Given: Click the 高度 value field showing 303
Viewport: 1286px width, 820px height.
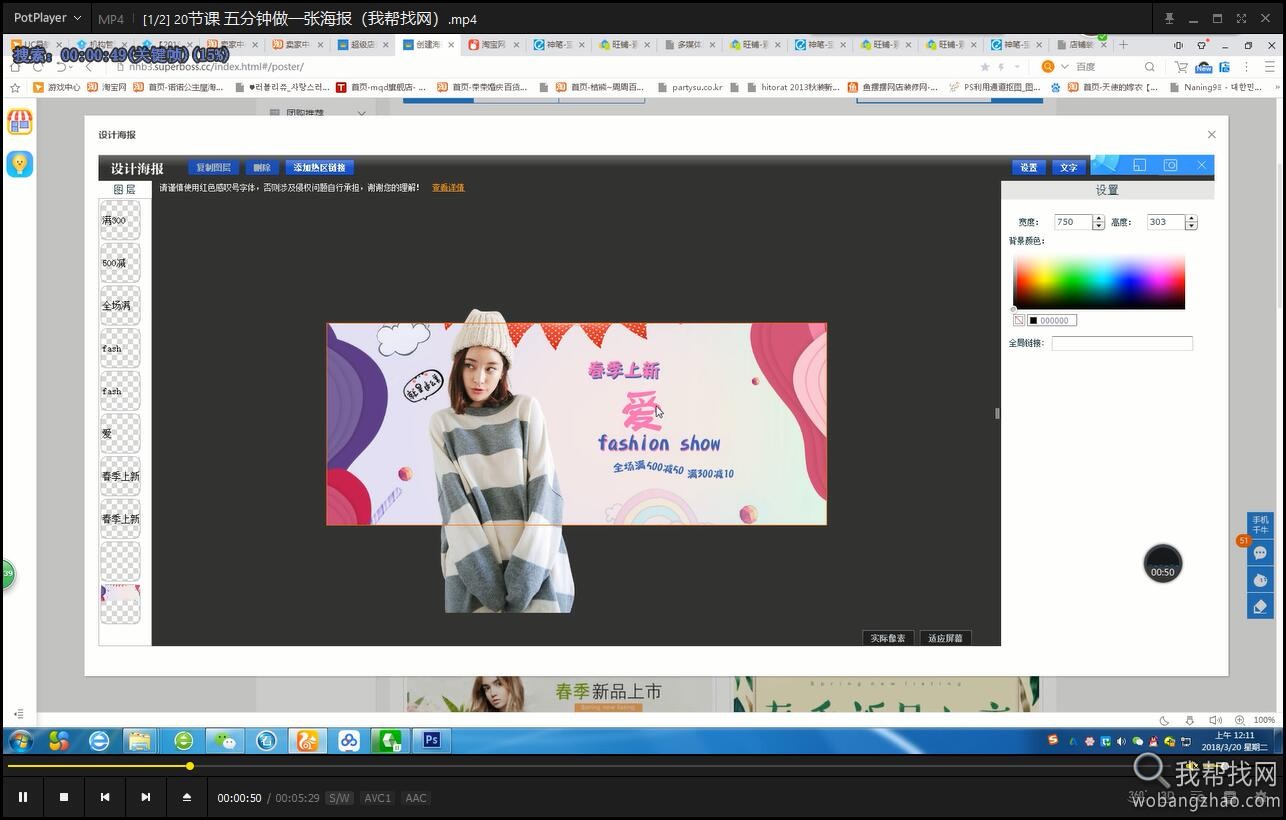Looking at the screenshot, I should point(1165,222).
